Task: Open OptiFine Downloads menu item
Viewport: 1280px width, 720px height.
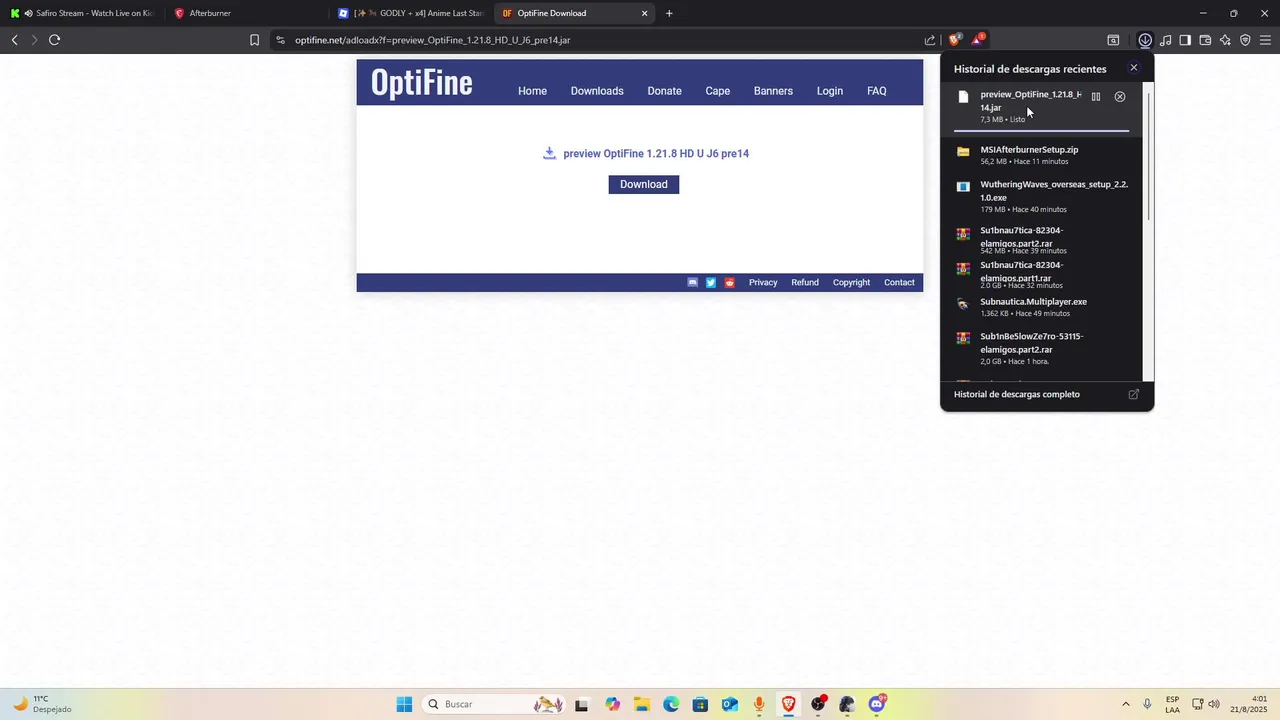Action: [x=597, y=91]
